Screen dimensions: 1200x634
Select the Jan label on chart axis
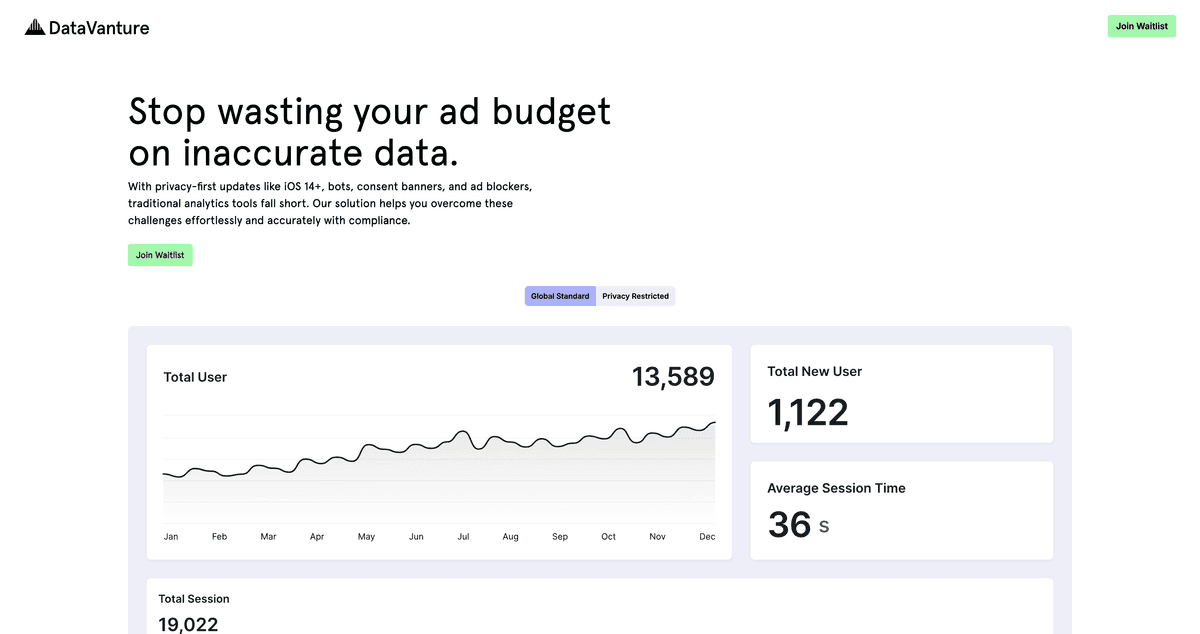[171, 537]
